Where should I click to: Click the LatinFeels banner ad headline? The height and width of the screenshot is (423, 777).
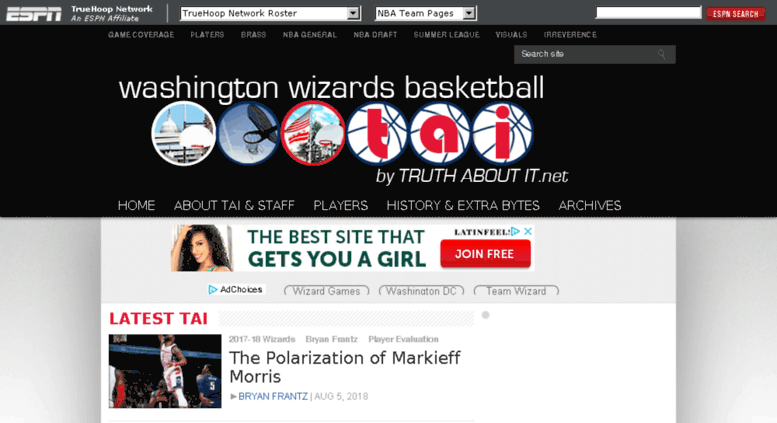[337, 248]
